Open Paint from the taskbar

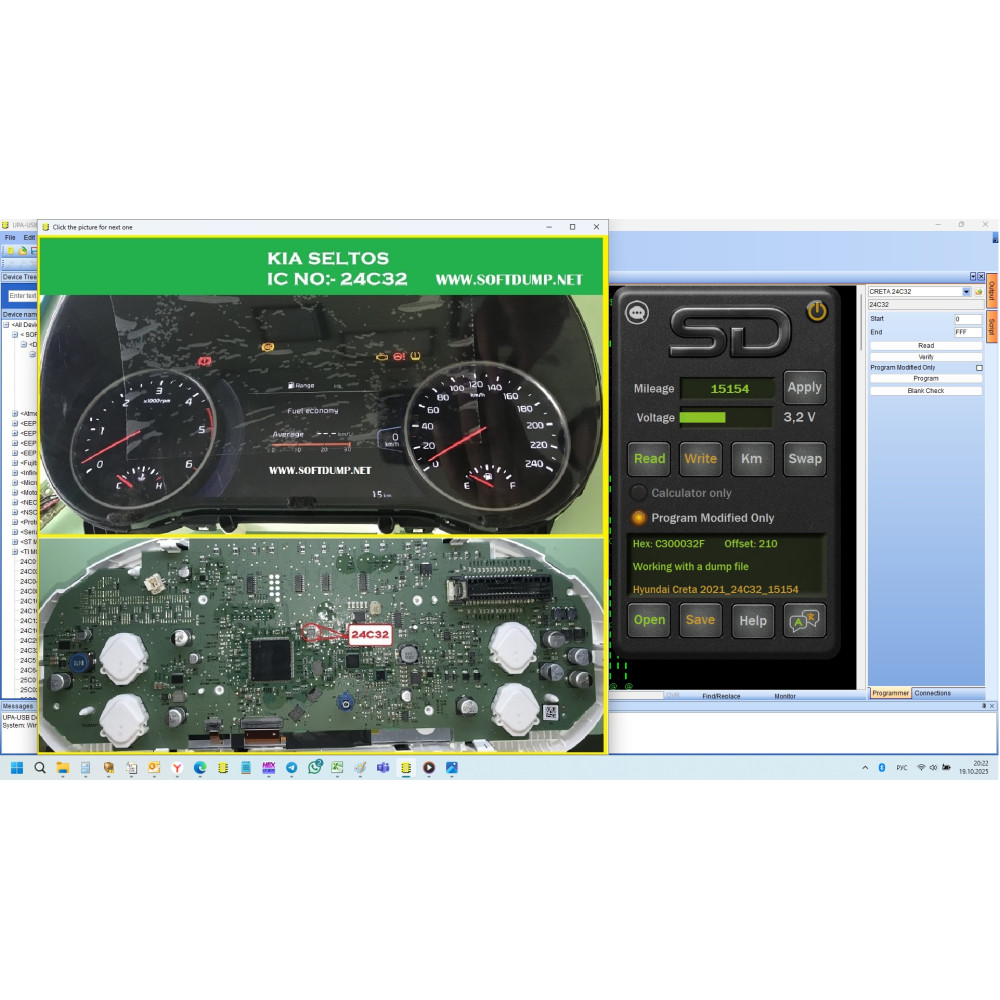[x=360, y=767]
